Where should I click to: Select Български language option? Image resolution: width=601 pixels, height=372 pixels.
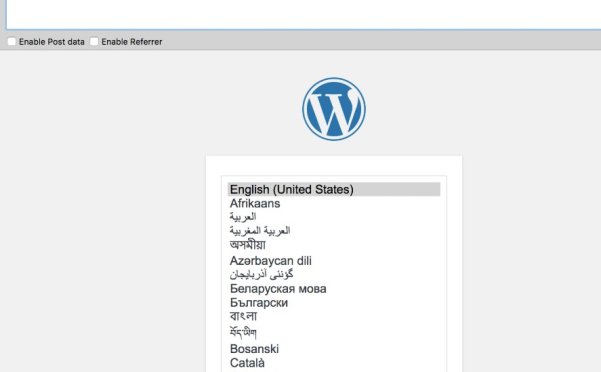[x=334, y=303]
